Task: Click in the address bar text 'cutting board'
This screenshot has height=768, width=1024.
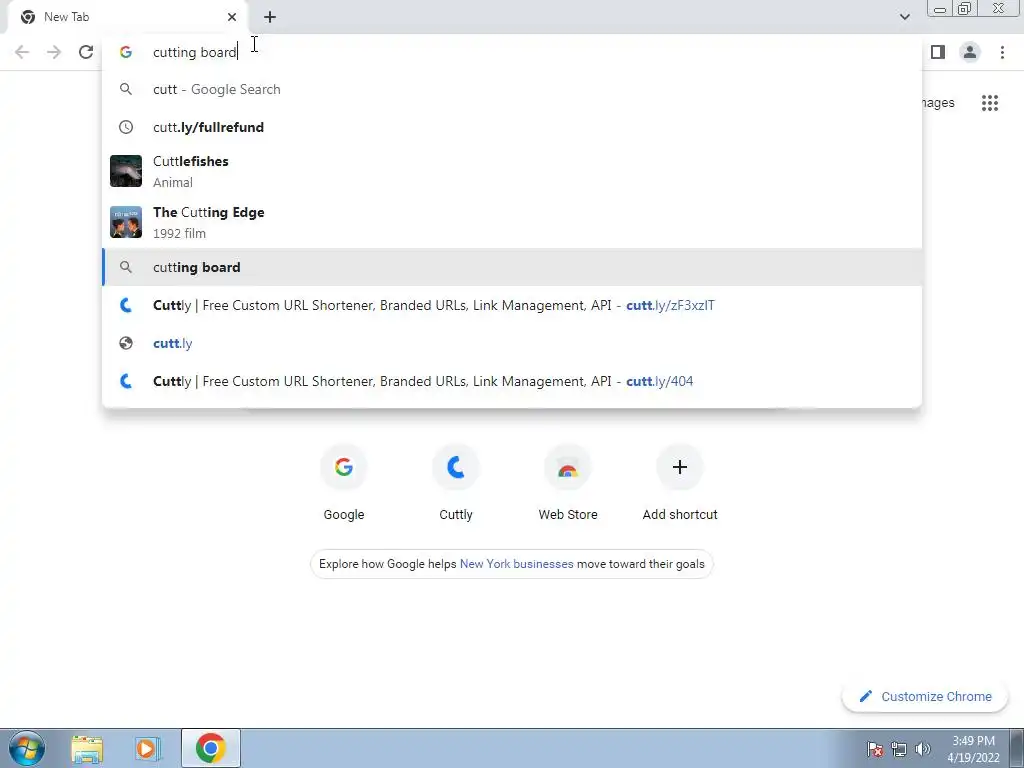Action: 194,52
